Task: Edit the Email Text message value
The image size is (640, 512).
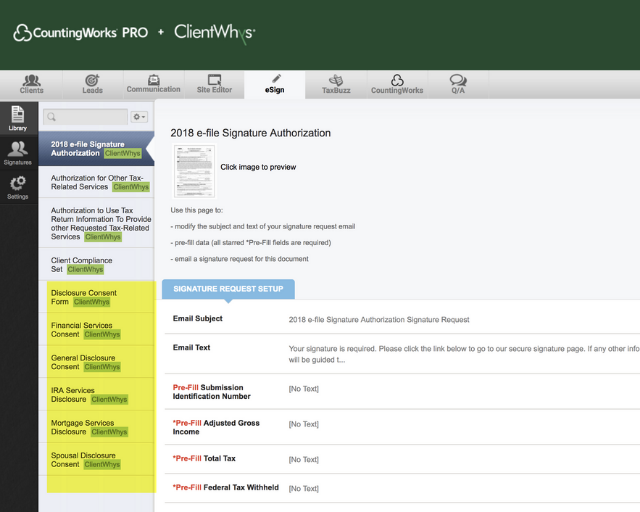Action: (464, 354)
